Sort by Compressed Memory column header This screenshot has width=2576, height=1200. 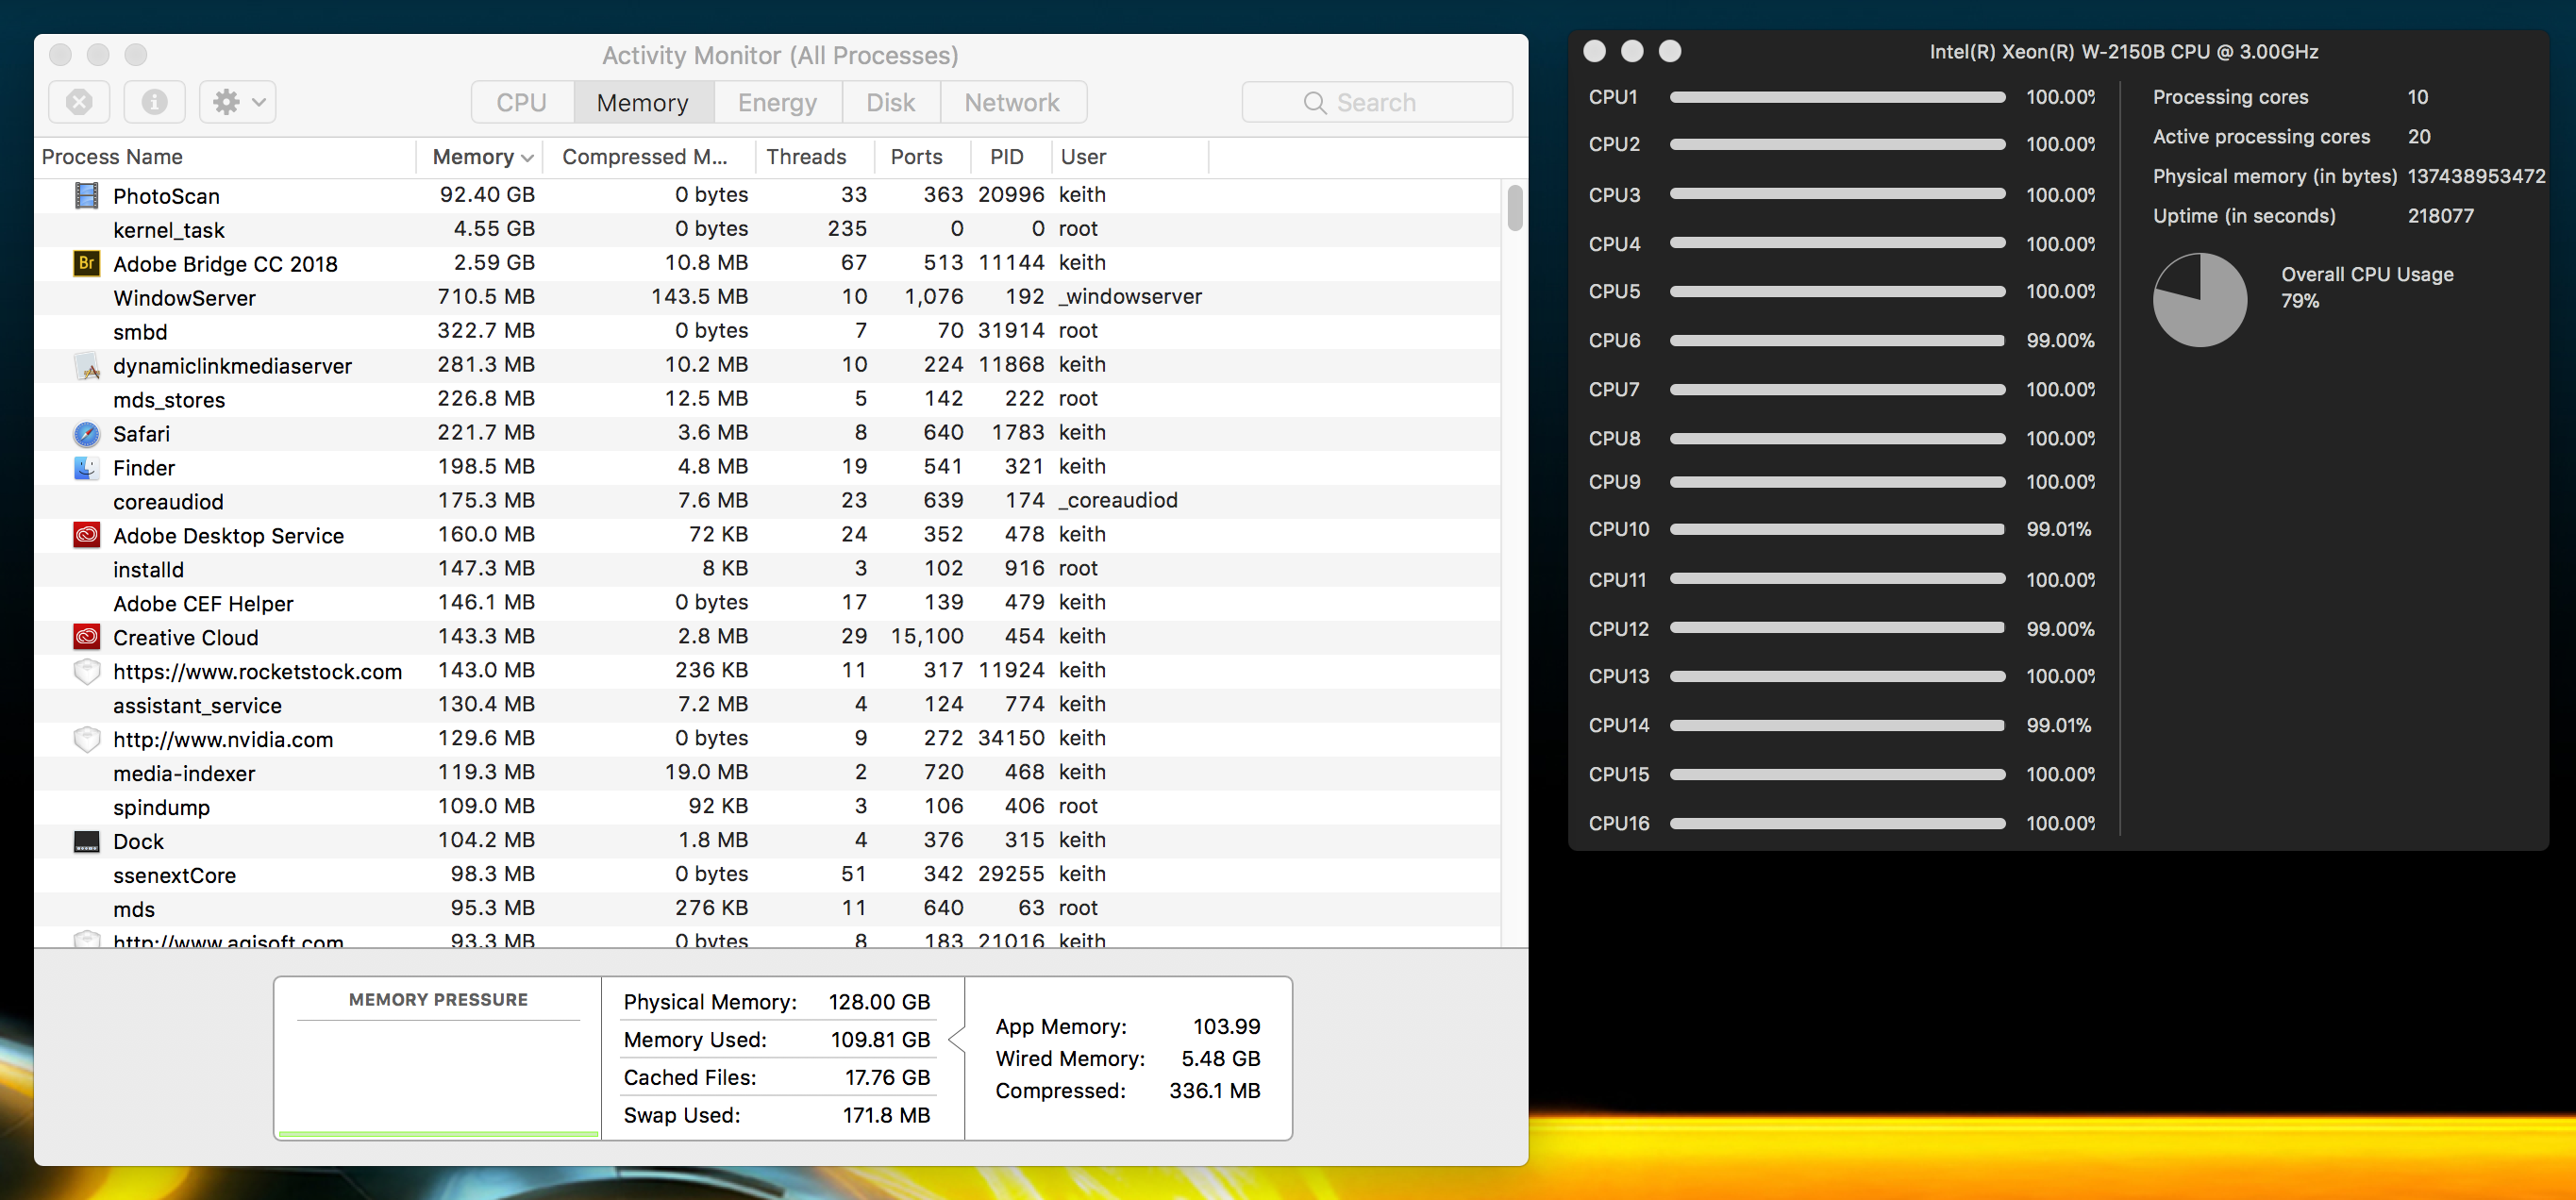pos(650,157)
